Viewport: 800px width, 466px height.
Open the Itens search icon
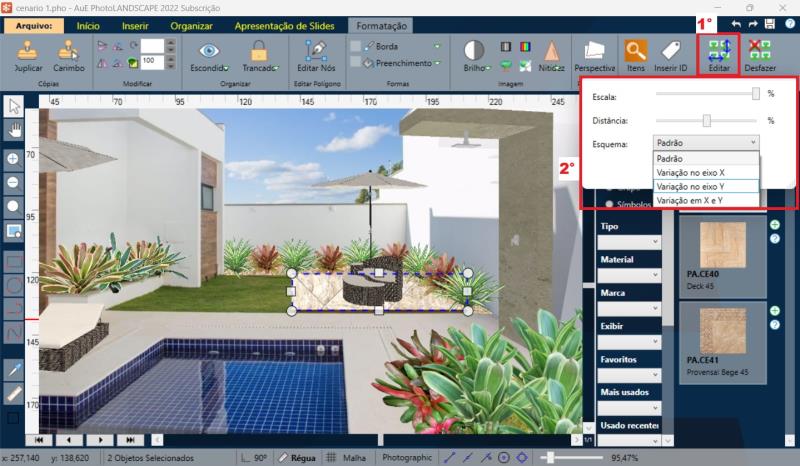pos(635,52)
